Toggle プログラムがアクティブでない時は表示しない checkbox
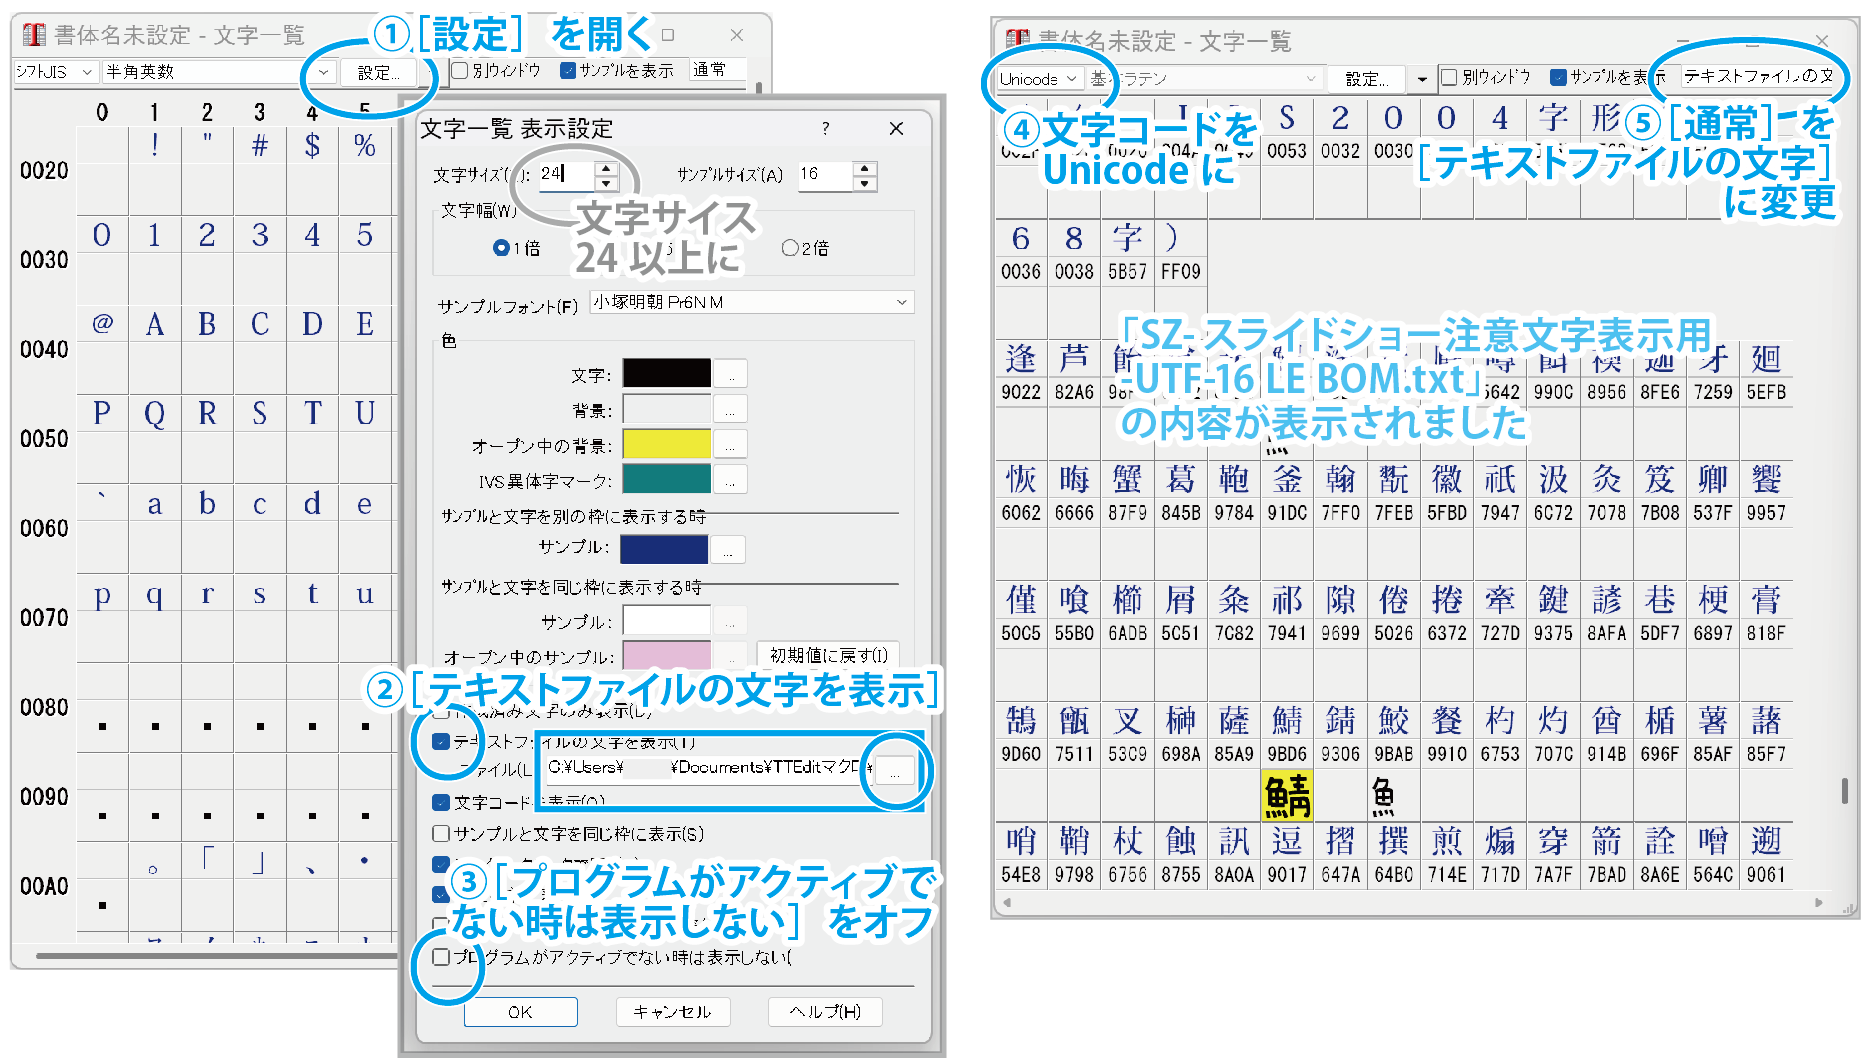Image resolution: width=1874 pixels, height=1063 pixels. pos(441,957)
